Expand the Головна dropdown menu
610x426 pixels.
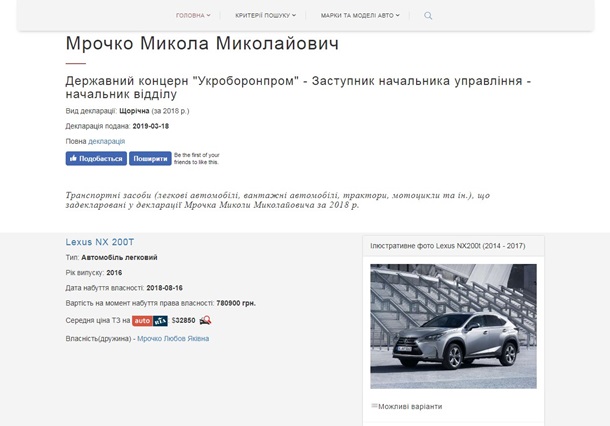click(193, 16)
